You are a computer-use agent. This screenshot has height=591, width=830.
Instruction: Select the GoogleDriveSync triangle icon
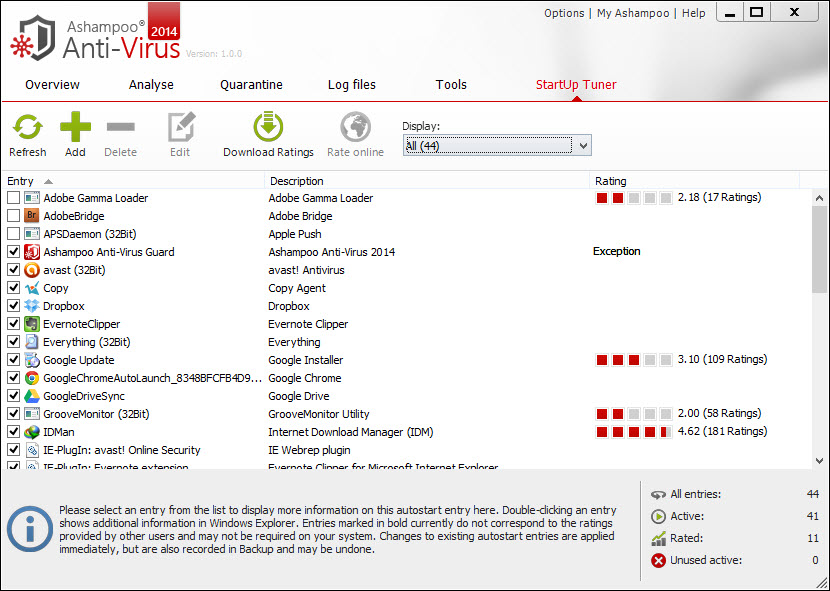(32, 396)
